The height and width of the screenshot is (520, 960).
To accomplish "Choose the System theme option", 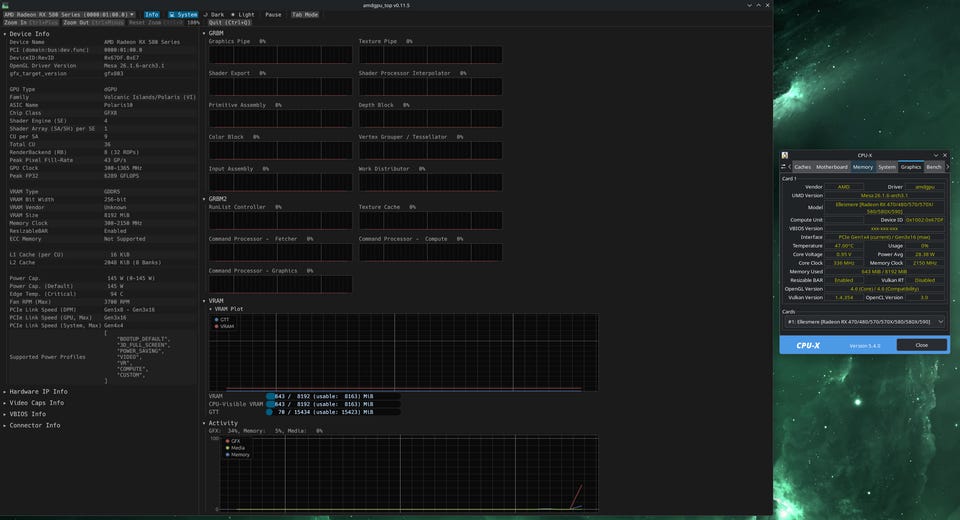I will pyautogui.click(x=183, y=14).
